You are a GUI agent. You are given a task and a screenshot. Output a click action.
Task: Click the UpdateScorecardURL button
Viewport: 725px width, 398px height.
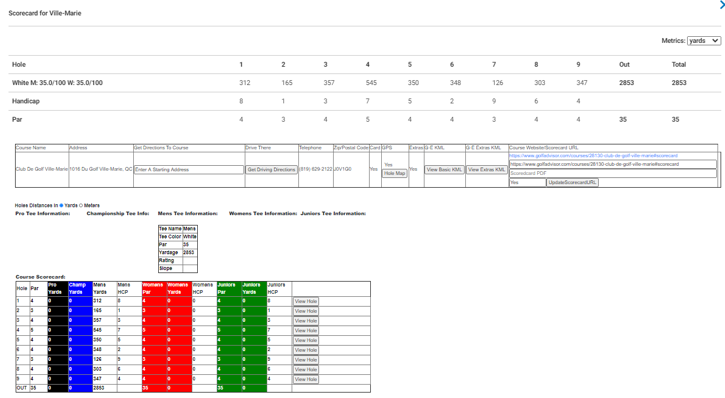click(572, 183)
